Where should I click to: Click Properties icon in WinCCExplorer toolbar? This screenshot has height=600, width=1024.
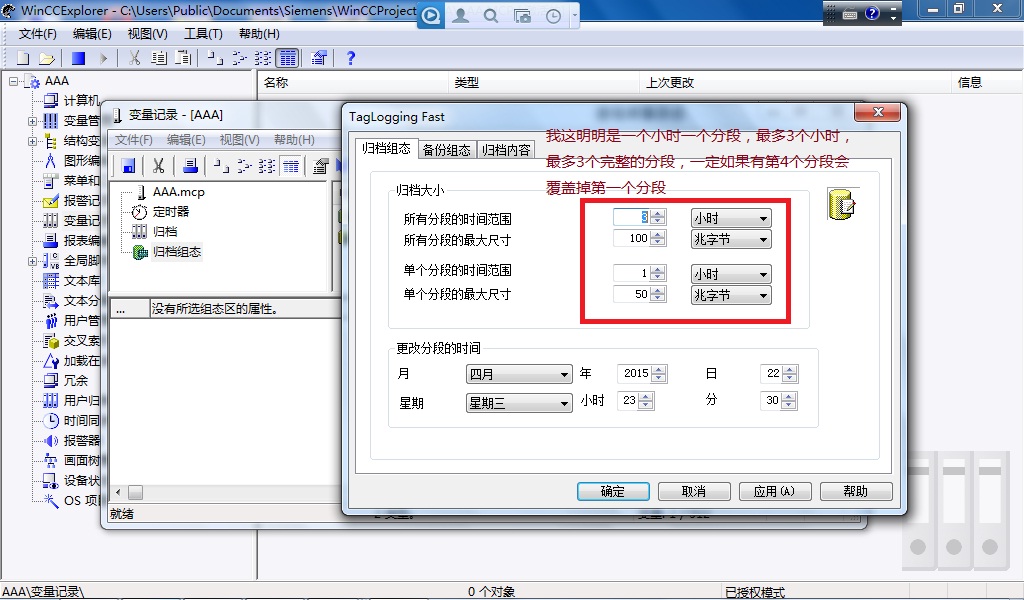click(319, 58)
